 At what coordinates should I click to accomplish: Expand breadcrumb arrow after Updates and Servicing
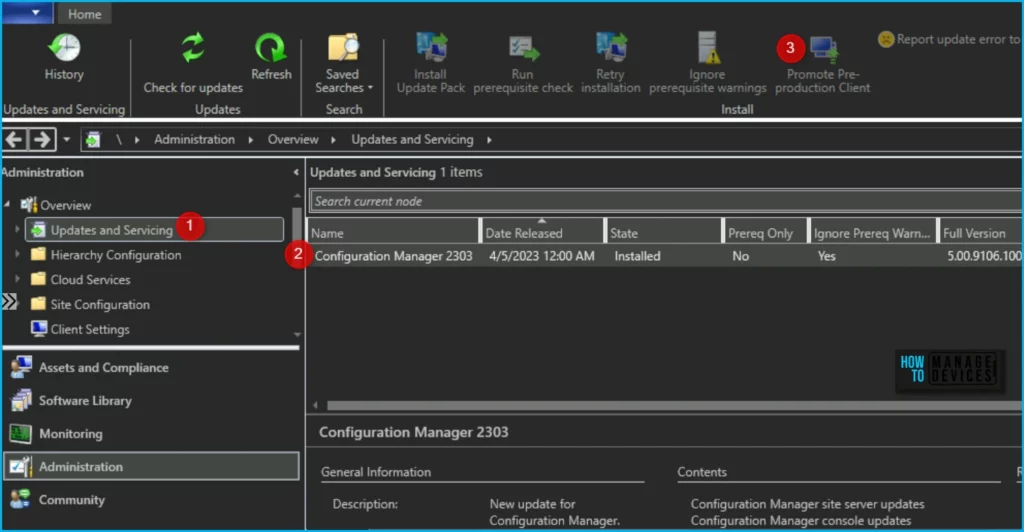(489, 140)
